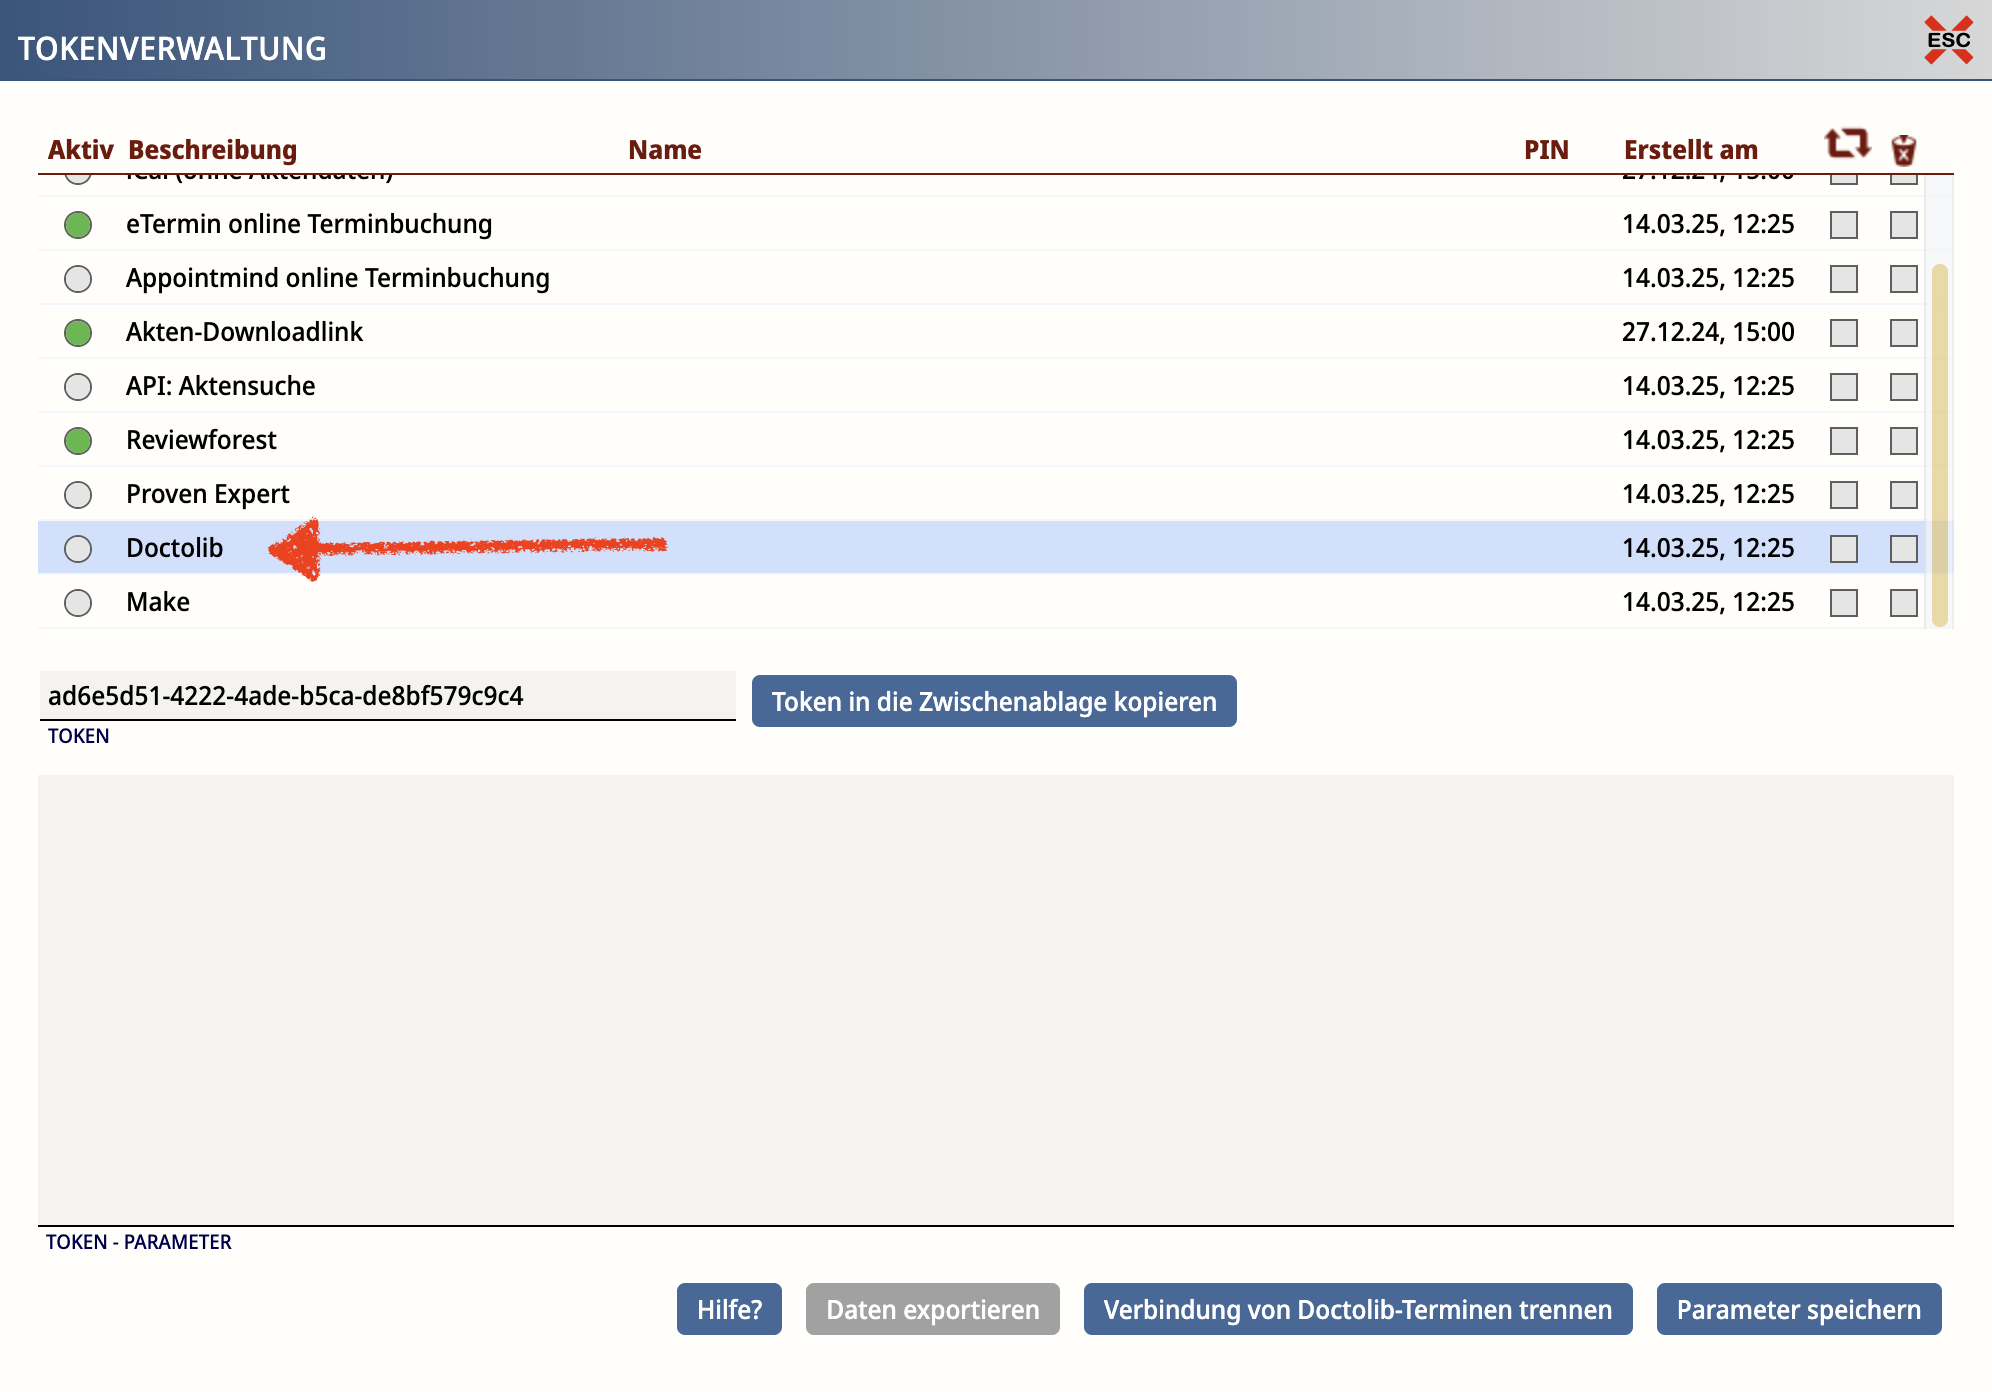The image size is (1992, 1392).
Task: Select the Reviewforest entry
Action: pyautogui.click(x=201, y=440)
